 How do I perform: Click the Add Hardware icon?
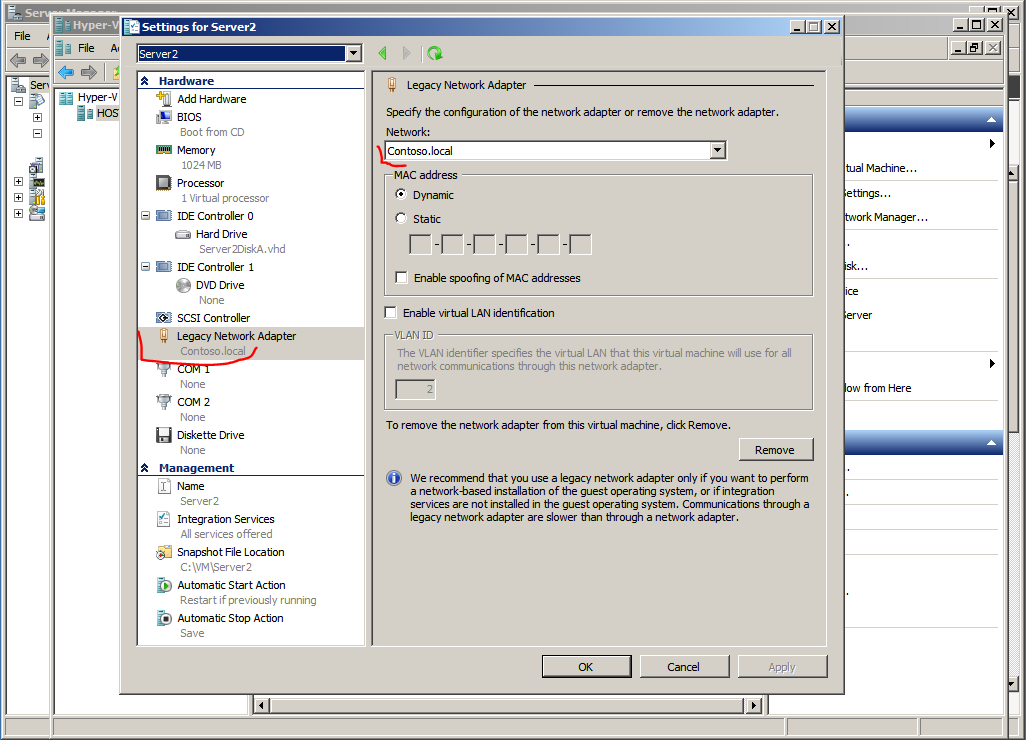[x=164, y=99]
